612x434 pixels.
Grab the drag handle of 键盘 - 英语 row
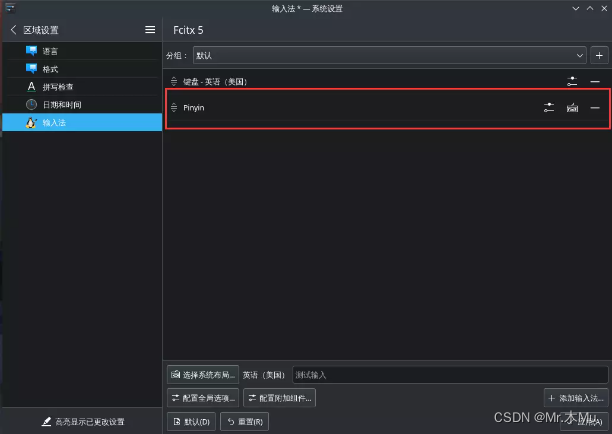pos(174,81)
